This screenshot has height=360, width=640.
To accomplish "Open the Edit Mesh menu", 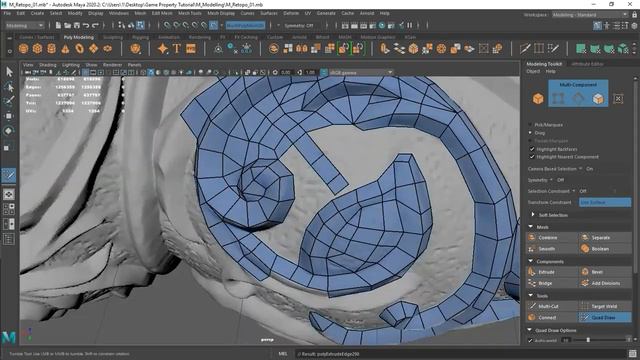I will [162, 13].
